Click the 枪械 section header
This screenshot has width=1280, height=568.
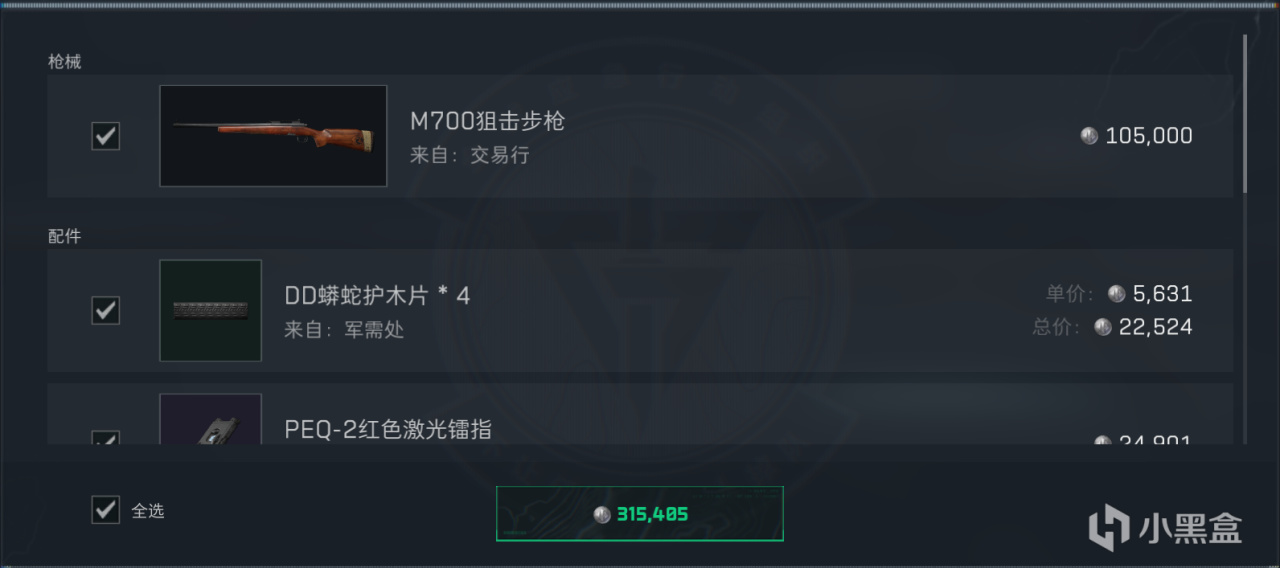point(65,62)
